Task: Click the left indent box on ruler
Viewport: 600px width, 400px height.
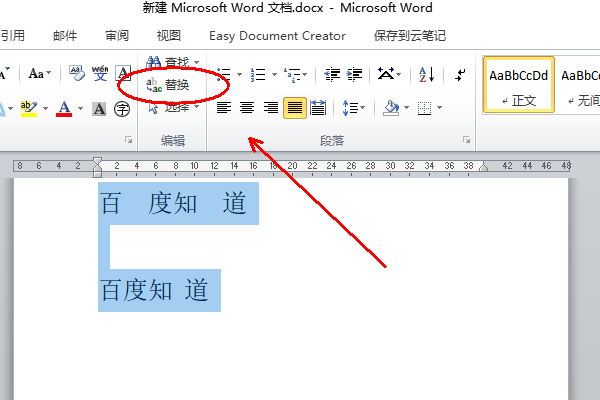Action: 97,175
